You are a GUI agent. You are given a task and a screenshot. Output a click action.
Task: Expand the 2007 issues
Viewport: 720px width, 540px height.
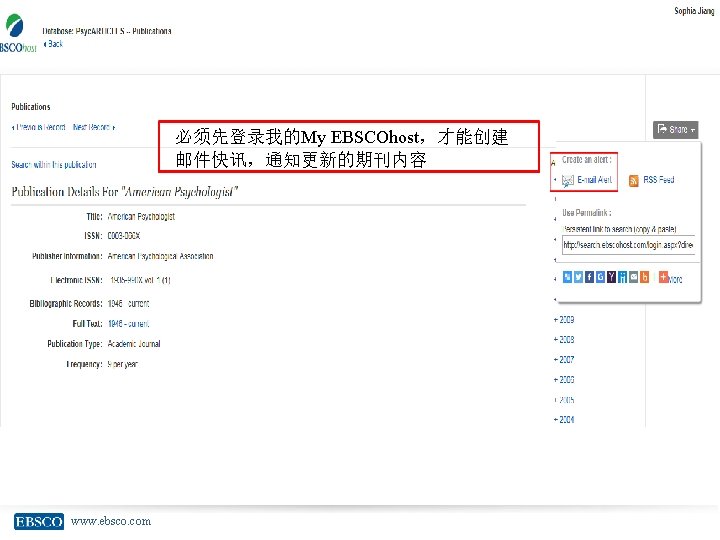coord(564,360)
